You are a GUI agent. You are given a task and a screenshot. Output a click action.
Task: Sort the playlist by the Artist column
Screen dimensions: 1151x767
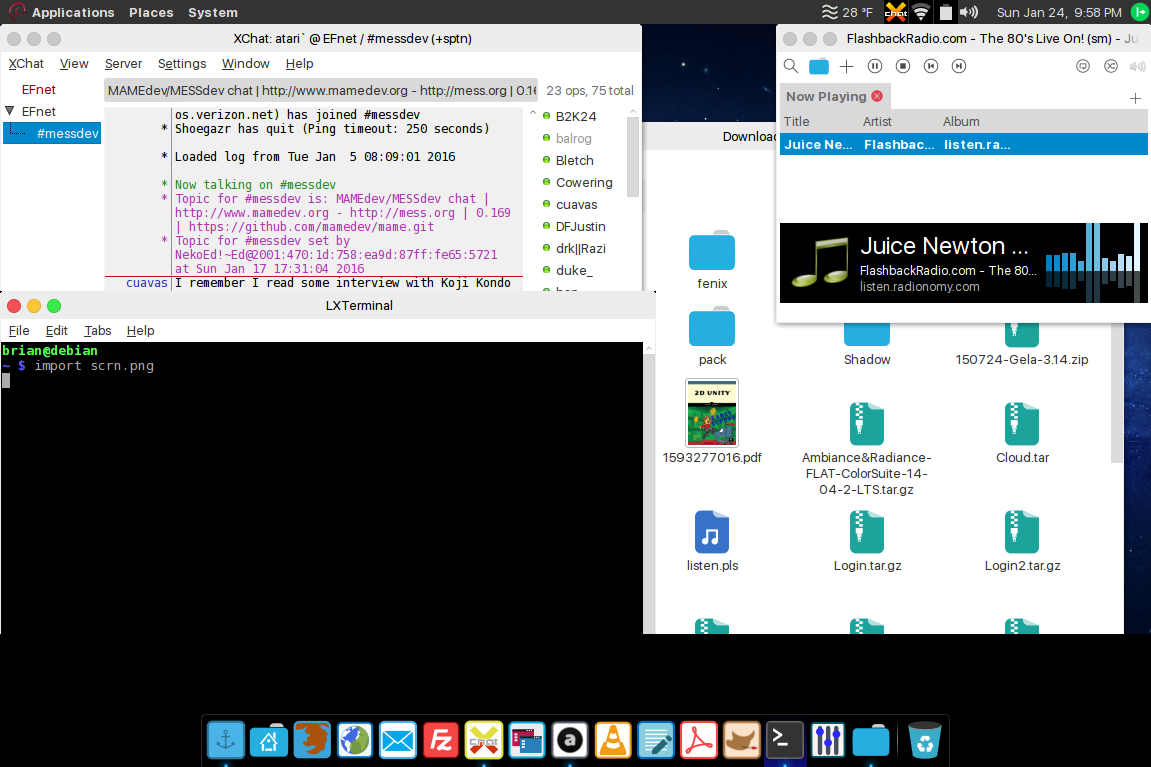[877, 121]
